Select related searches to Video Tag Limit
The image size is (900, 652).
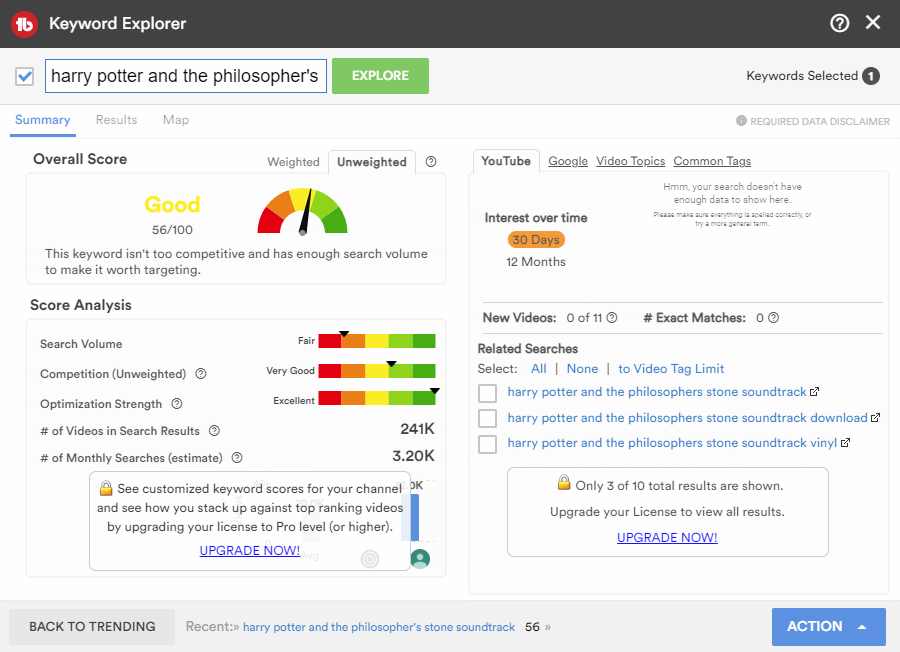coord(671,368)
